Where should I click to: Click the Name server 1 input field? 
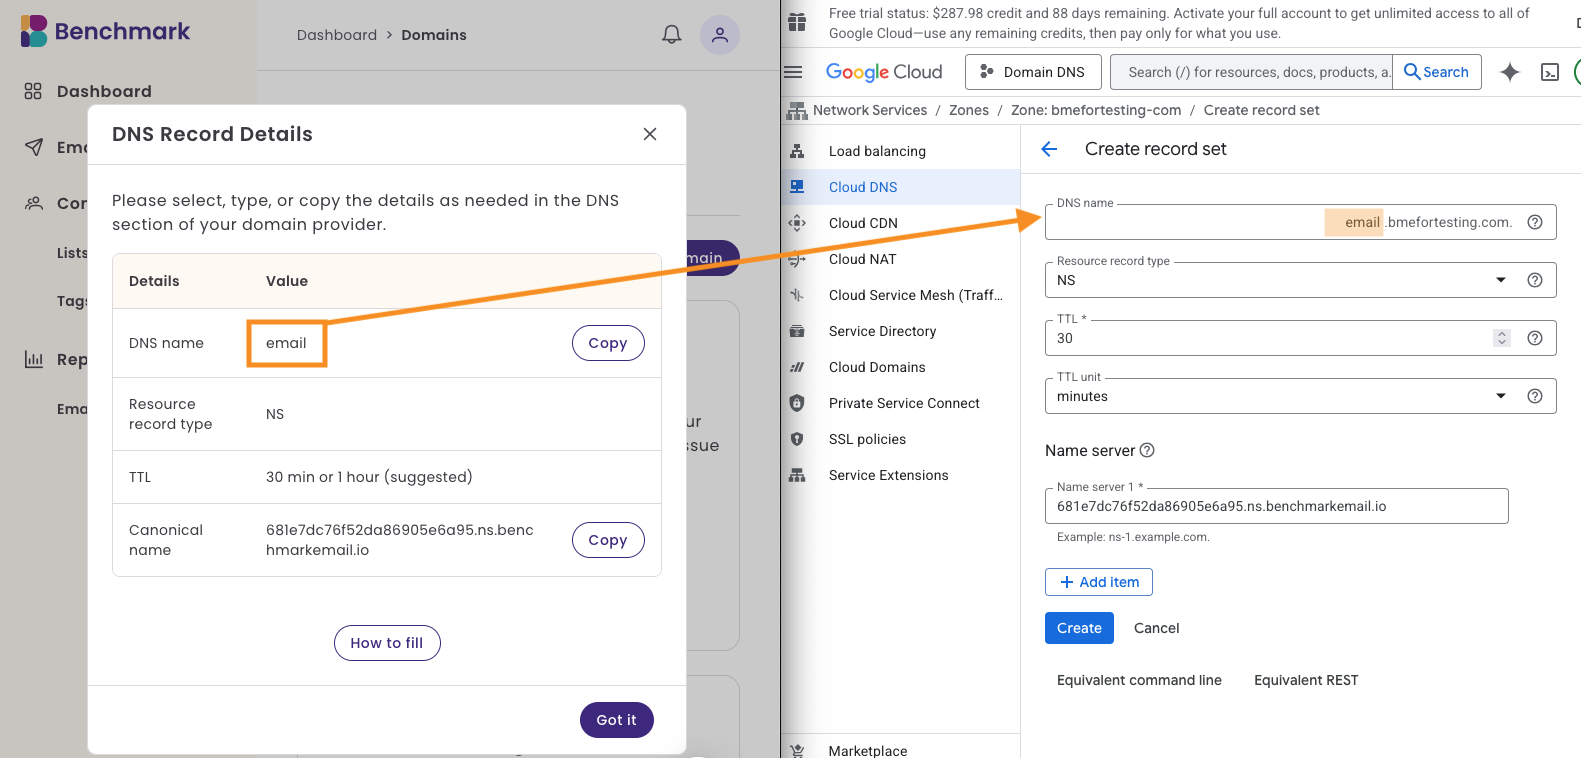1277,506
